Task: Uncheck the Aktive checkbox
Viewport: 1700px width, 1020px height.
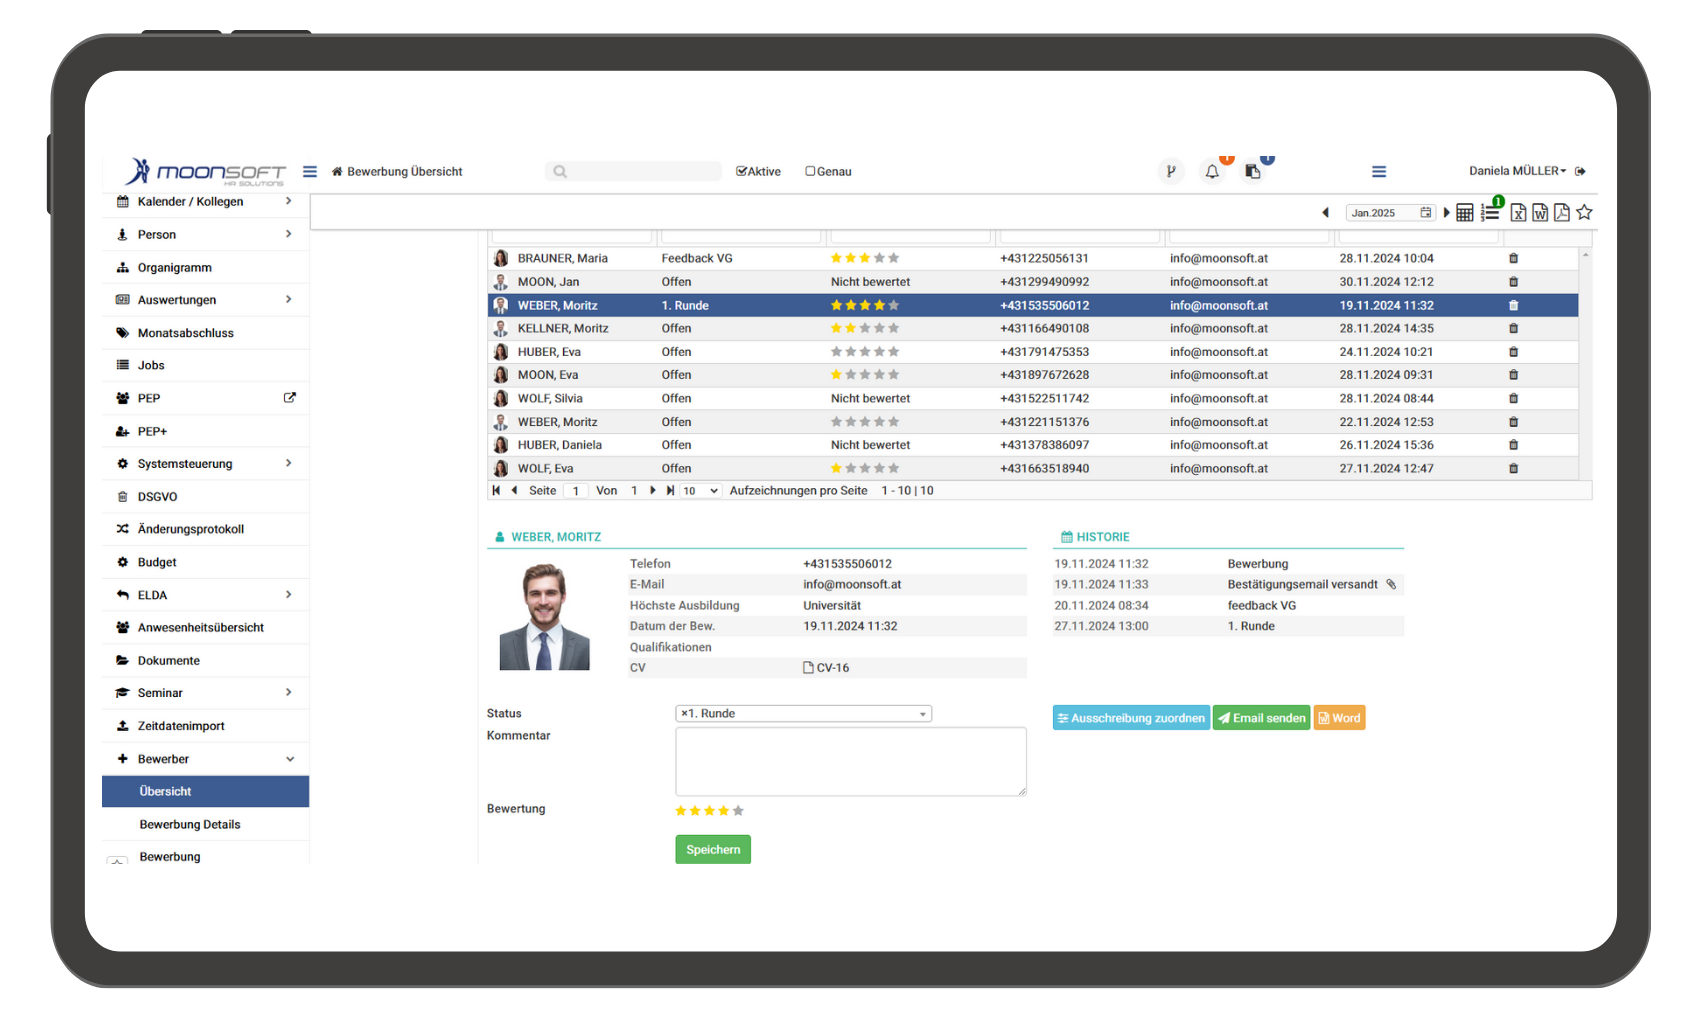Action: [x=742, y=172]
